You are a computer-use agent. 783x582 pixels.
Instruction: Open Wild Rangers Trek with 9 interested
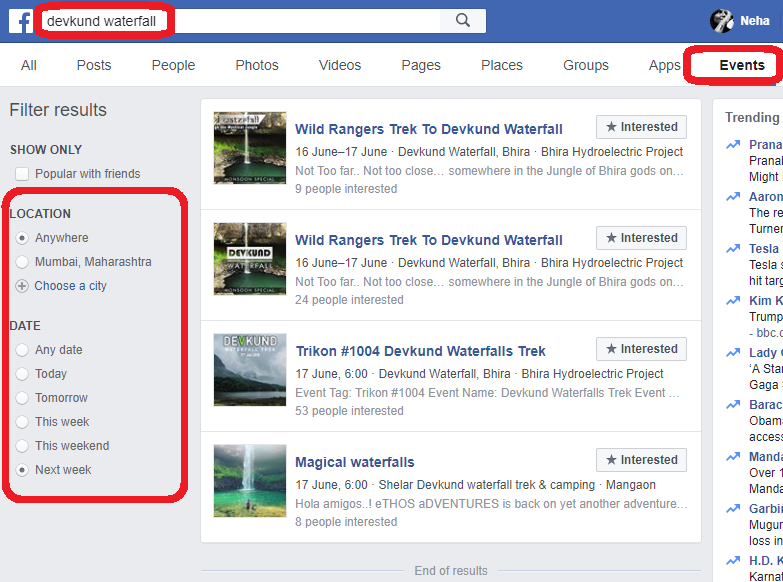(x=428, y=129)
